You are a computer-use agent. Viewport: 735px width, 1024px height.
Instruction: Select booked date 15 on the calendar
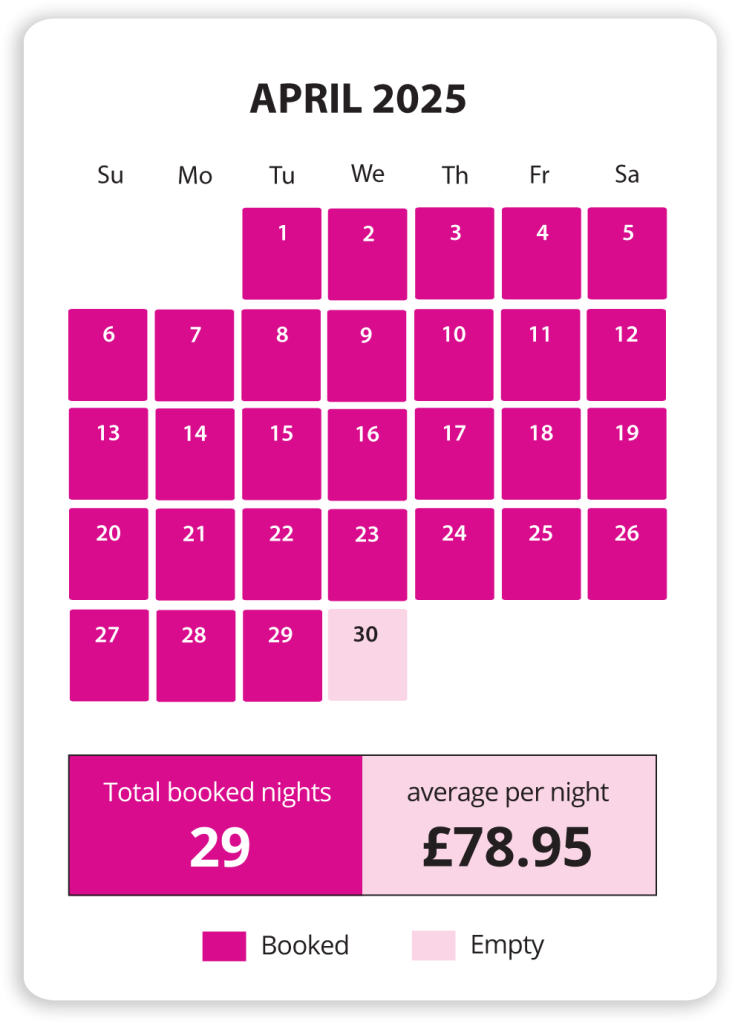282,453
